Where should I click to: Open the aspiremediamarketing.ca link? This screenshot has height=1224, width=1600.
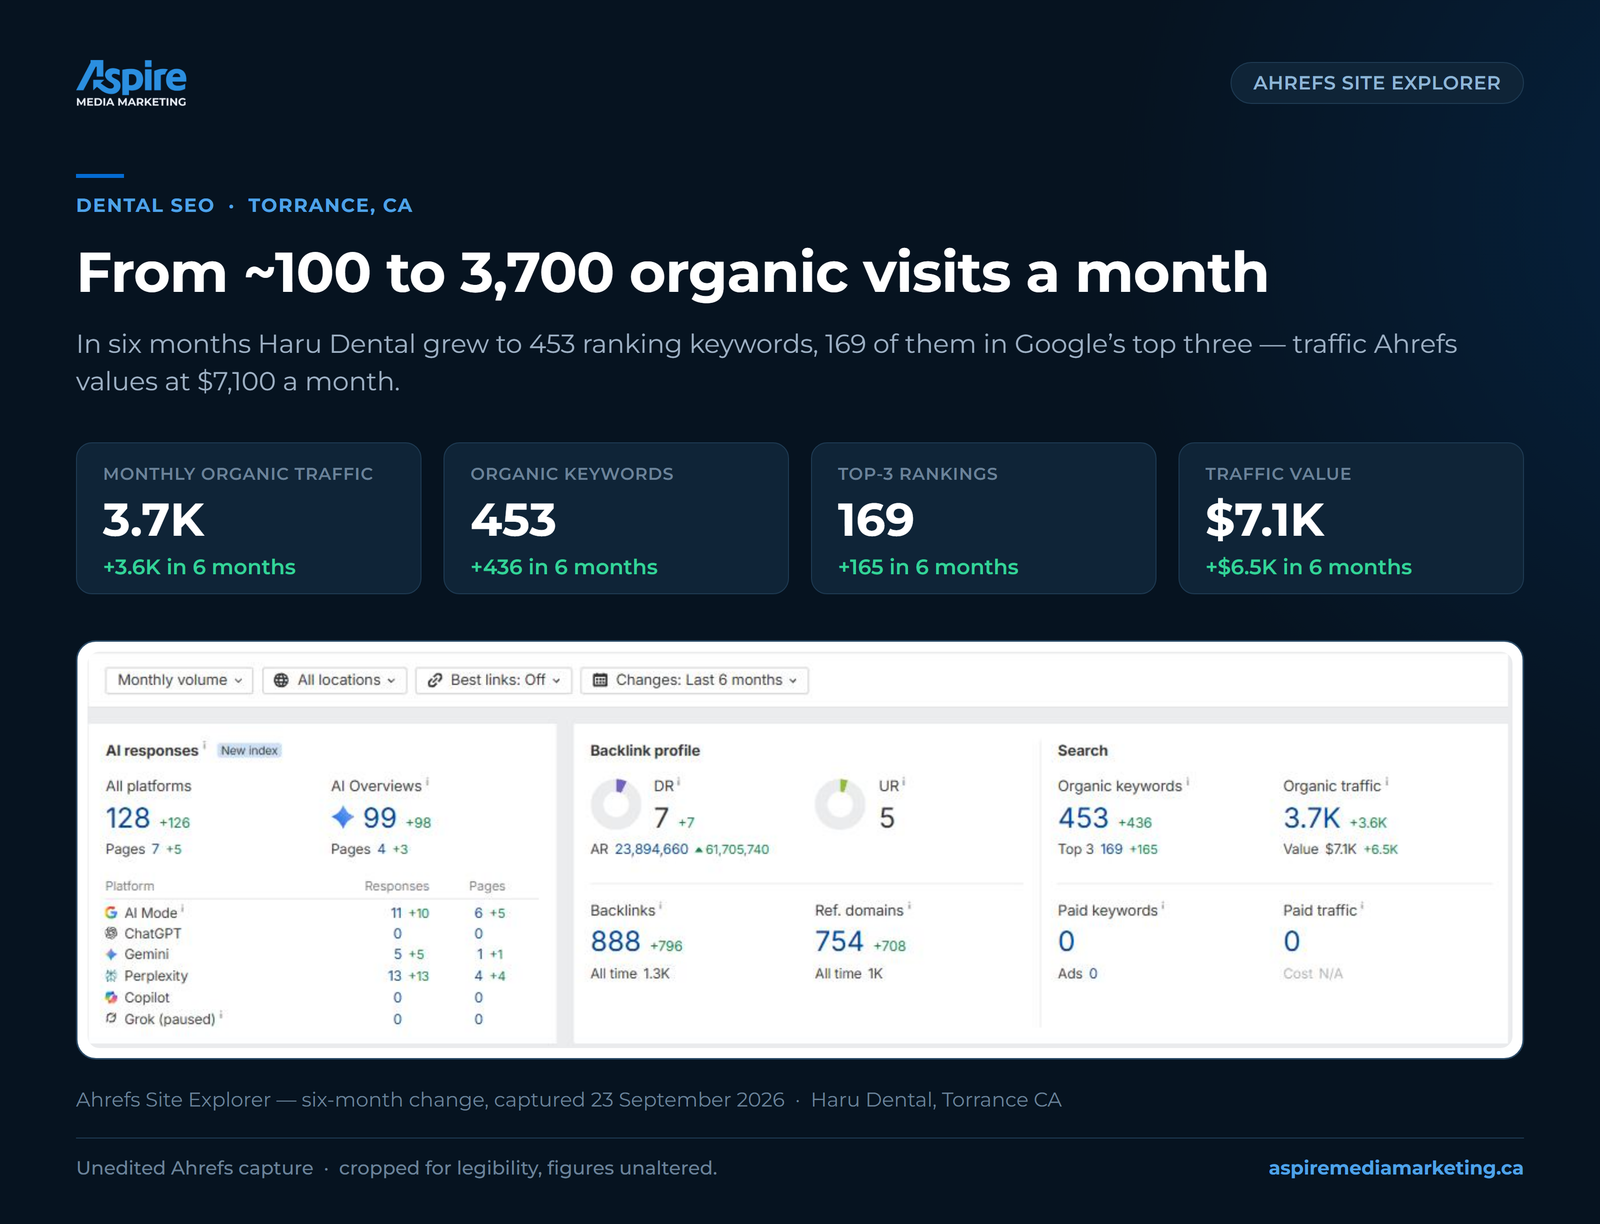pos(1395,1168)
